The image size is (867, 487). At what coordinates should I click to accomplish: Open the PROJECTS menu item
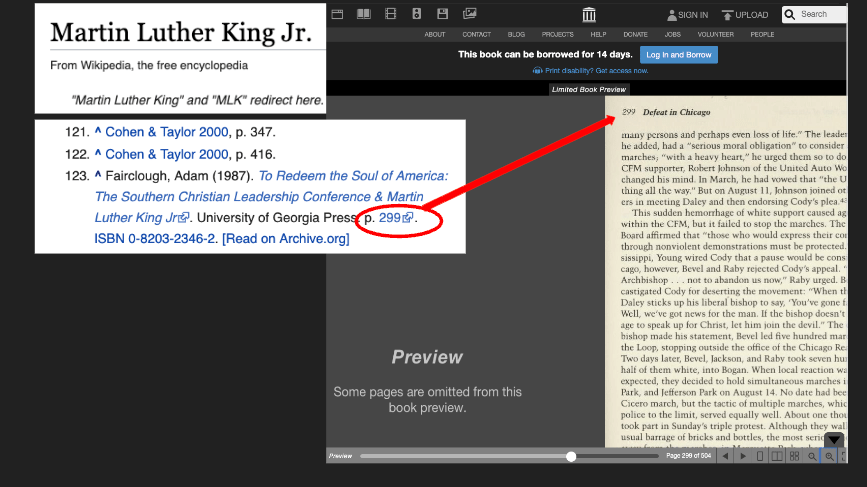pyautogui.click(x=557, y=34)
